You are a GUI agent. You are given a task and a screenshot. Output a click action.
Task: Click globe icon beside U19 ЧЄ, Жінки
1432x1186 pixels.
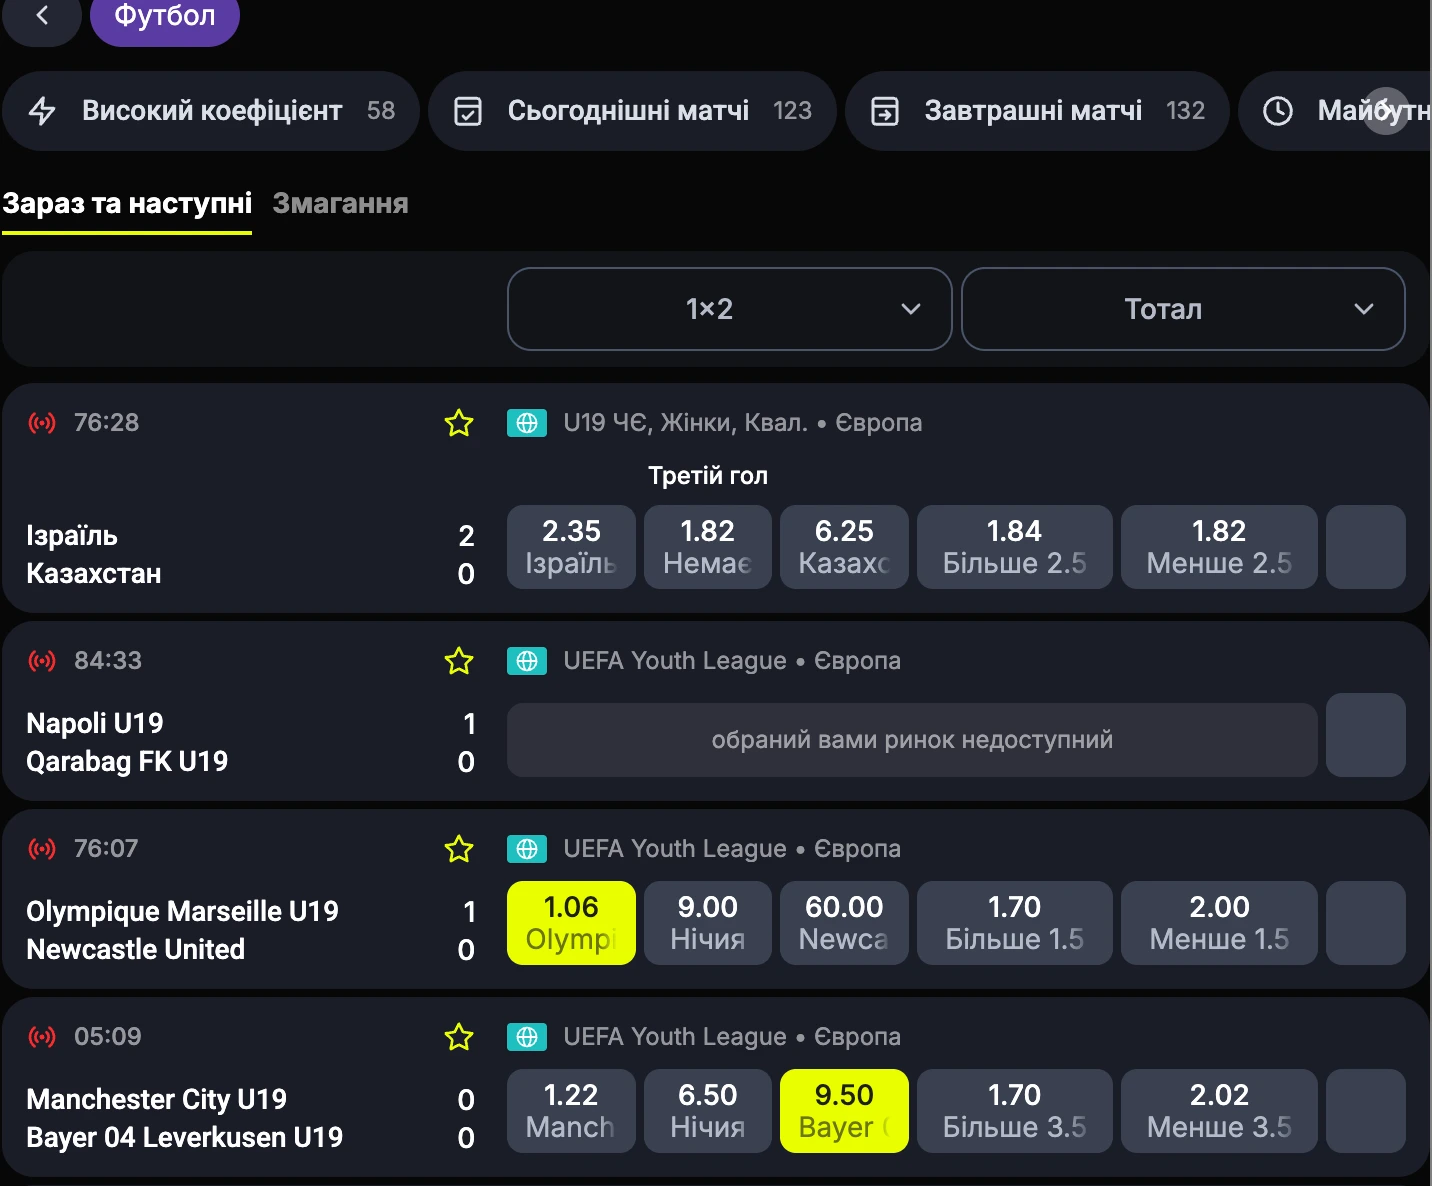[527, 423]
